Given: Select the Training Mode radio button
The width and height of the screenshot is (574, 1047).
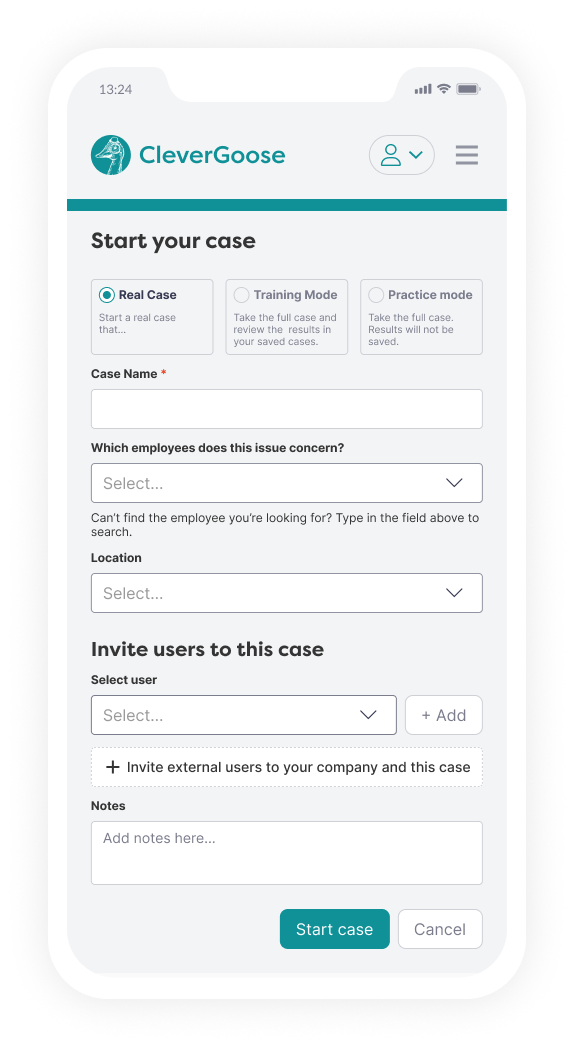Looking at the screenshot, I should click(x=242, y=294).
